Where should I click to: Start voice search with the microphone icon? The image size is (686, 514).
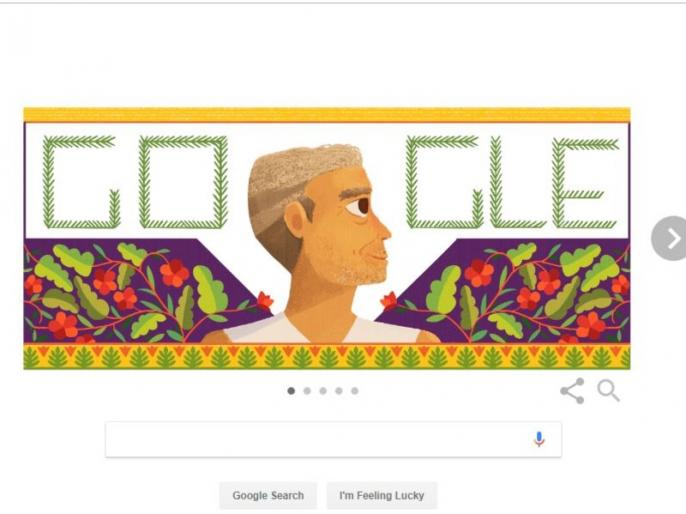coord(539,439)
